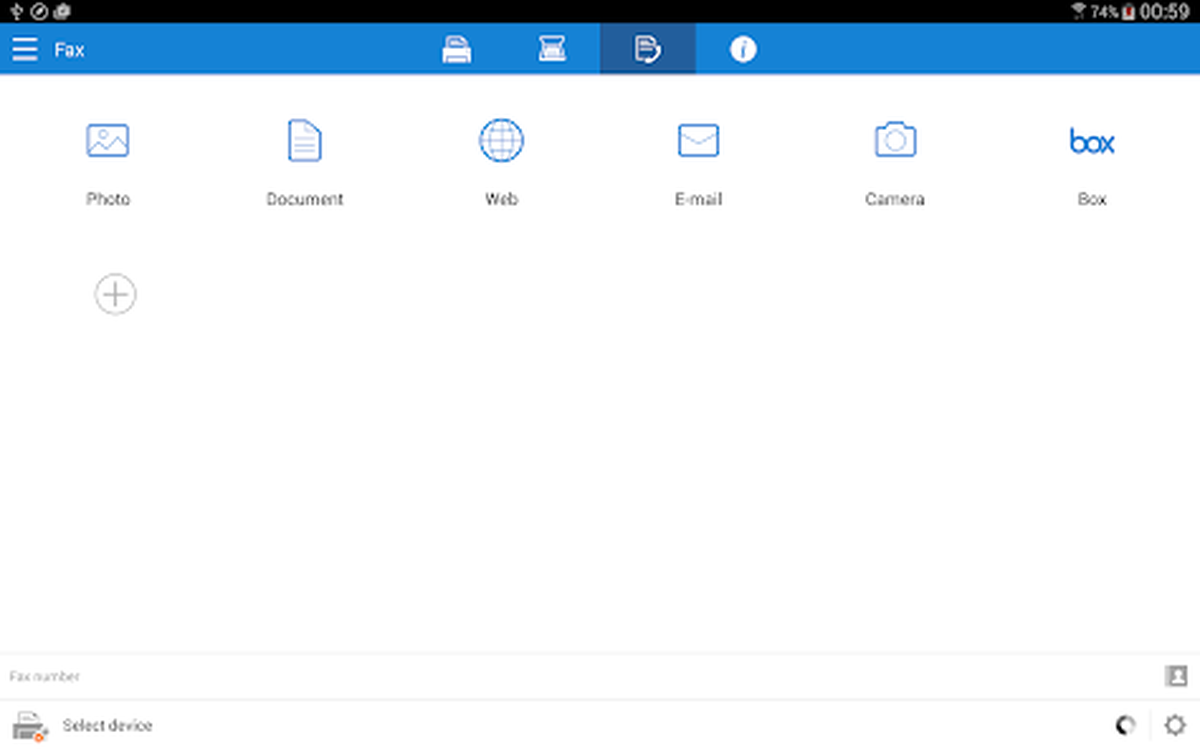1200x749 pixels.
Task: Add a new service with plus icon
Action: point(116,294)
